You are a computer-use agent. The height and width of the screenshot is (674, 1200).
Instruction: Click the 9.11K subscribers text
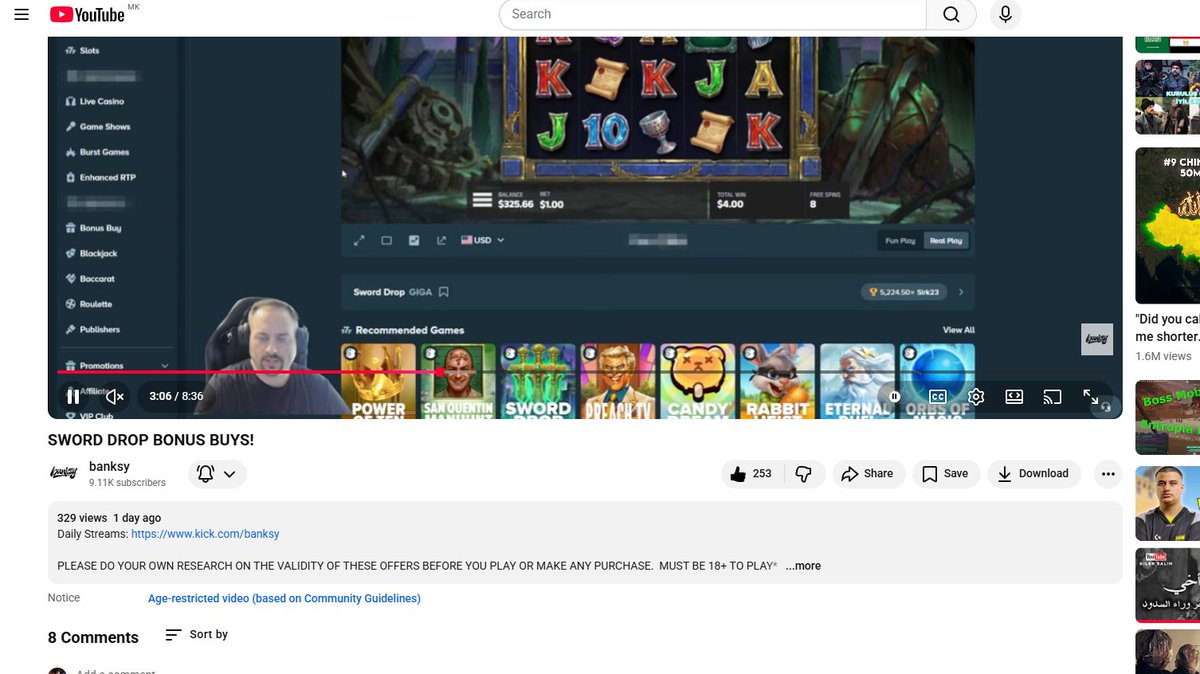pyautogui.click(x=127, y=483)
